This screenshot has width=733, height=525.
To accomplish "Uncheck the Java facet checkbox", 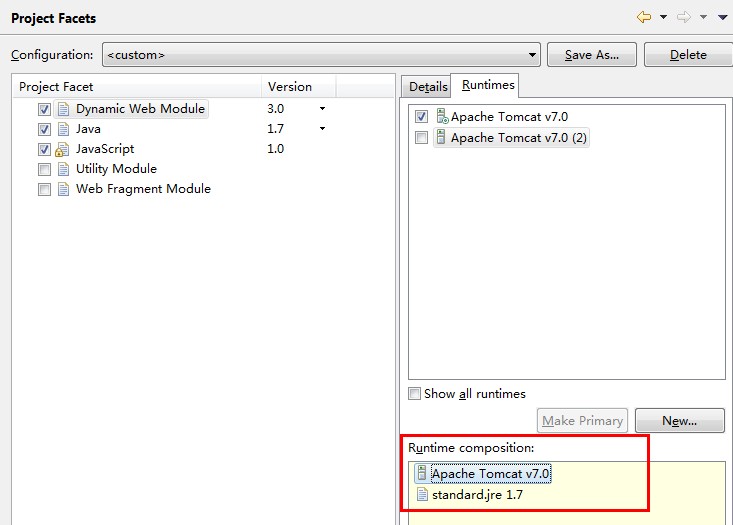I will point(44,129).
